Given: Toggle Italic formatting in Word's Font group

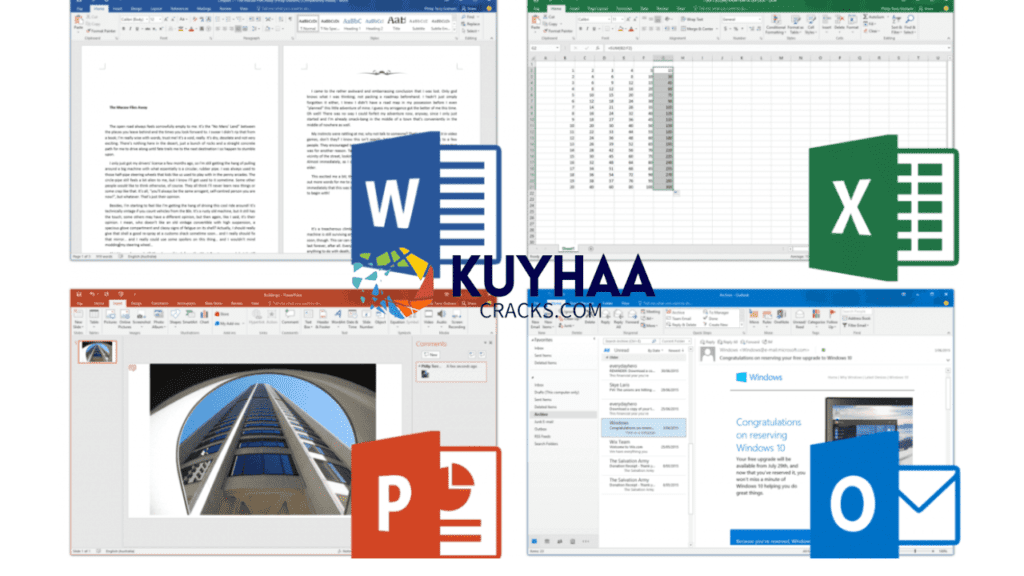Looking at the screenshot, I should click(129, 28).
